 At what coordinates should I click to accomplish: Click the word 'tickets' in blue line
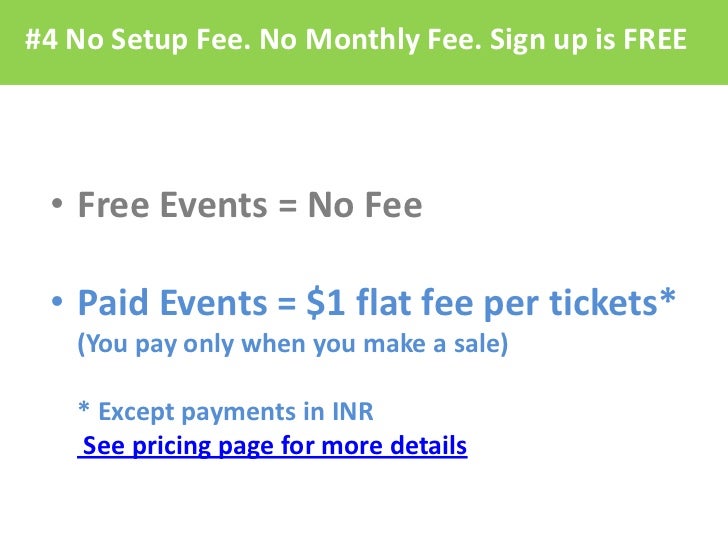pos(604,303)
